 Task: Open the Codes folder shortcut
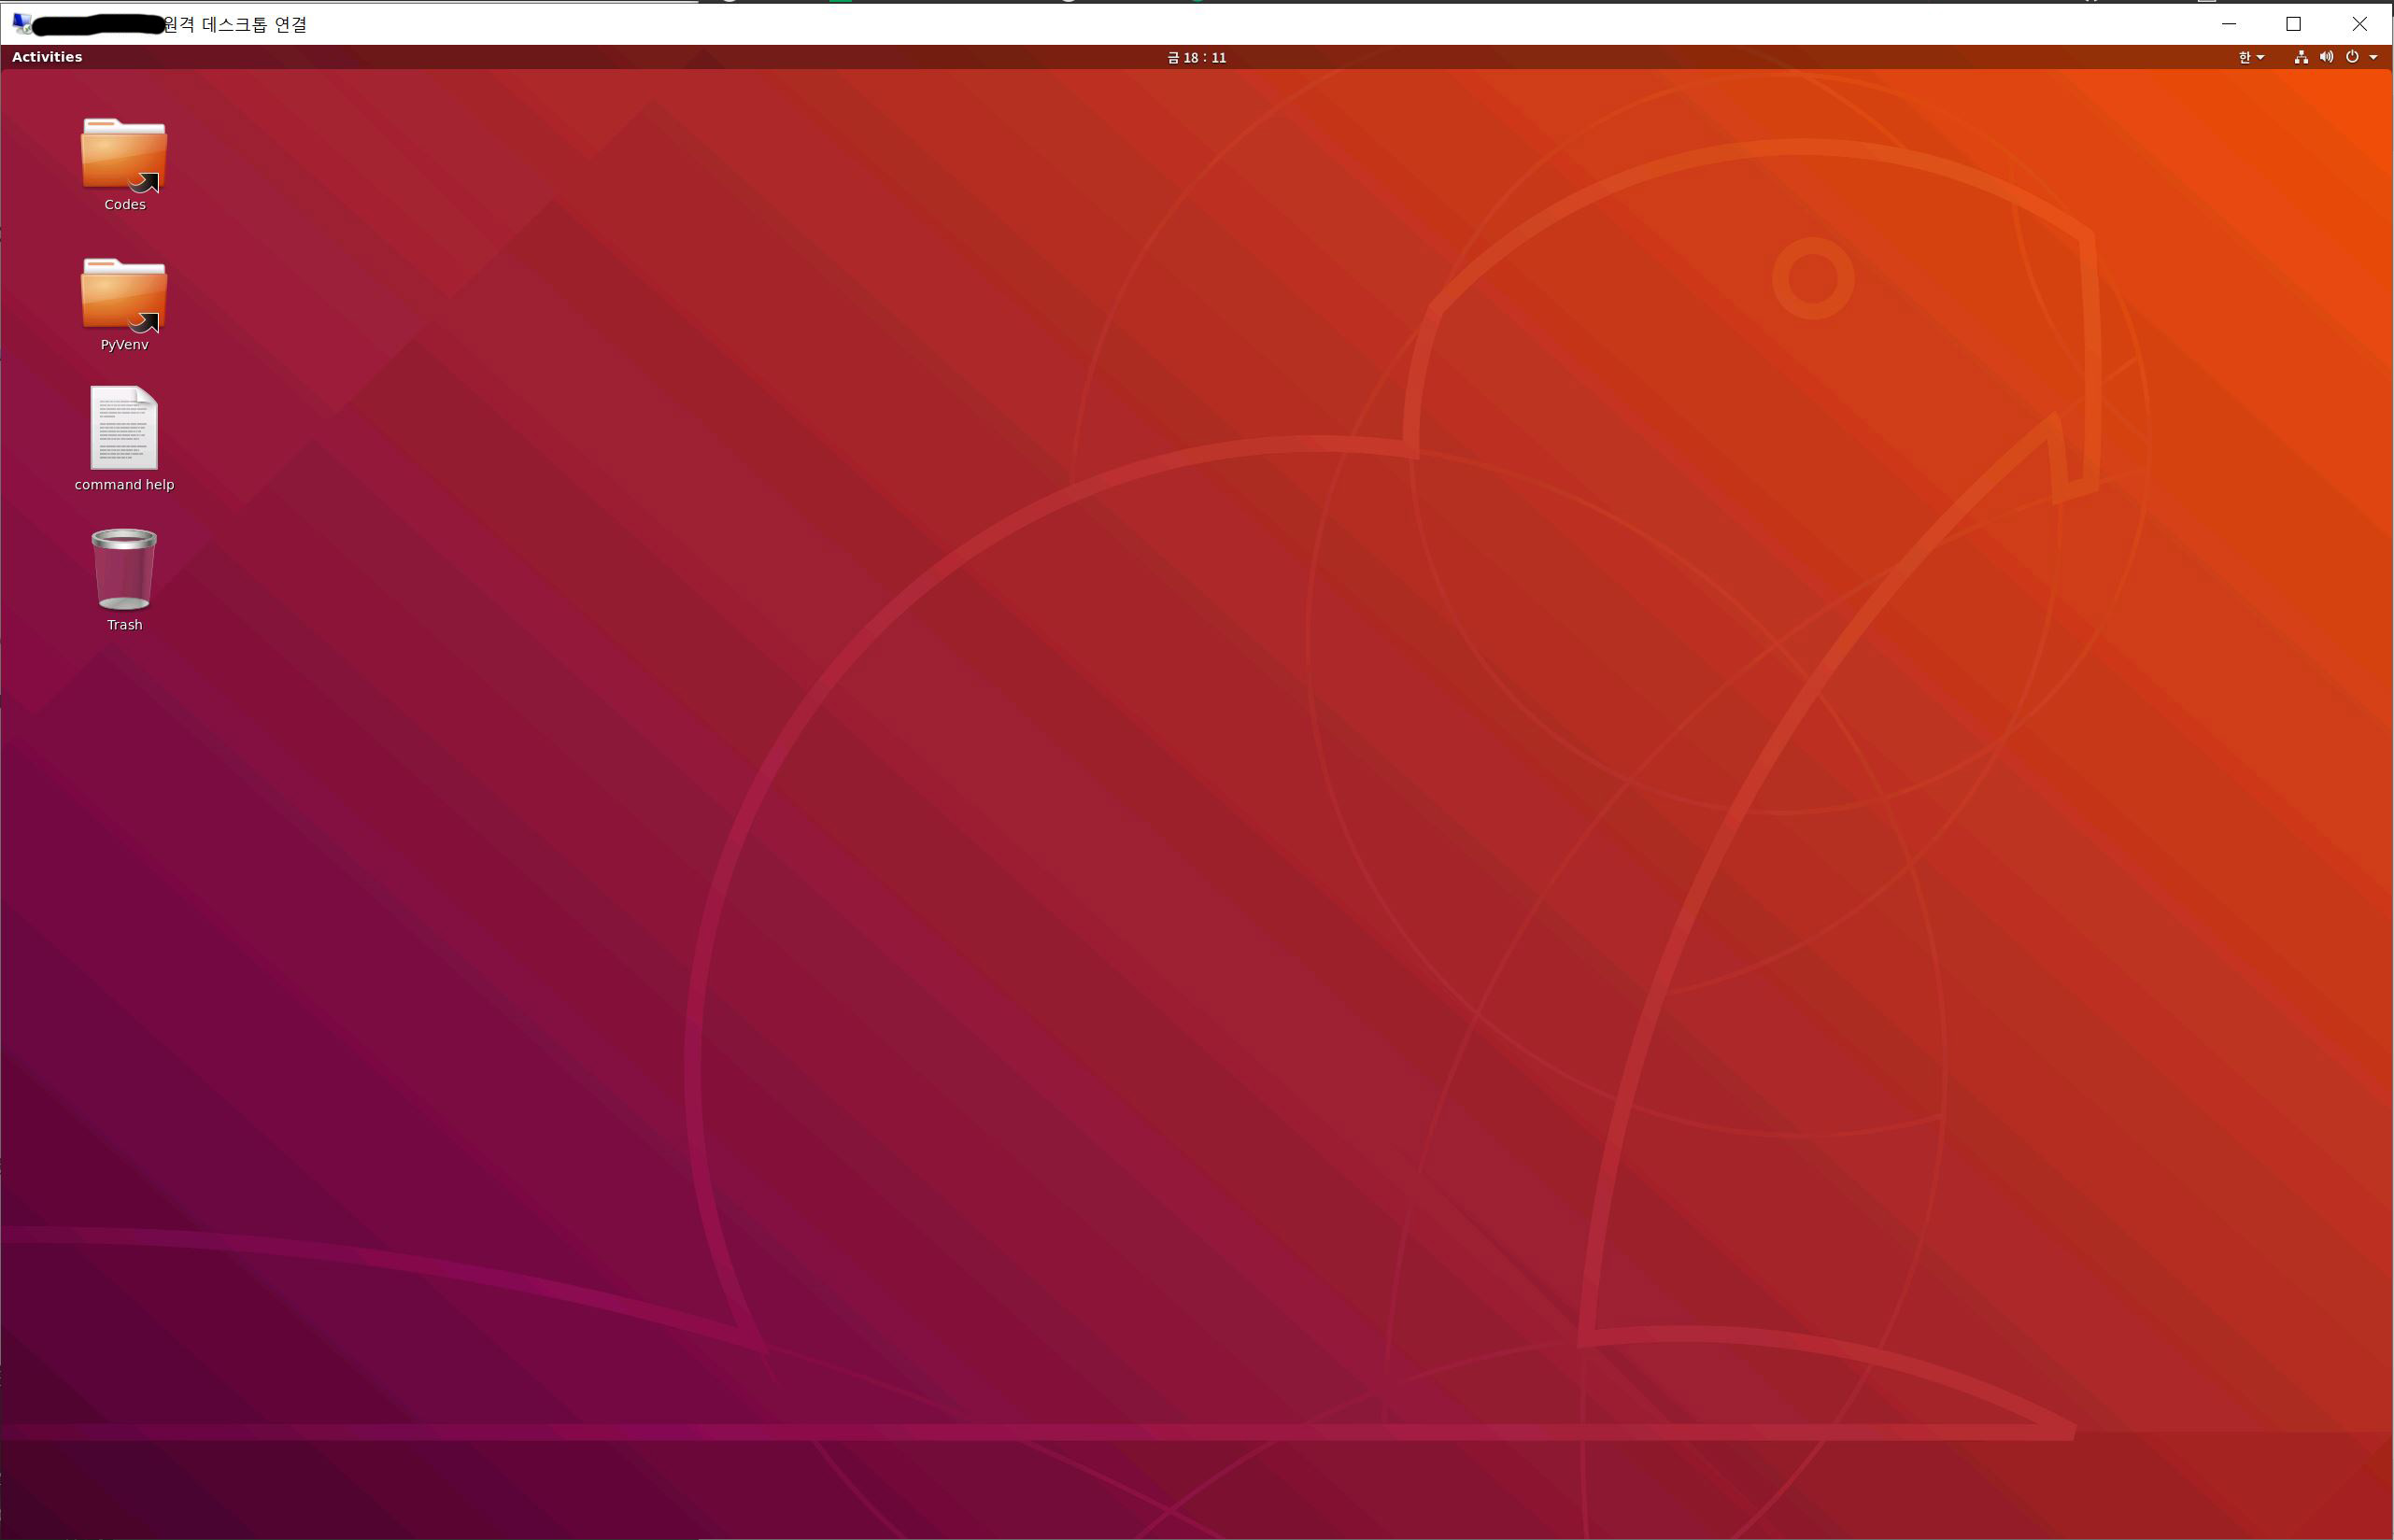124,155
